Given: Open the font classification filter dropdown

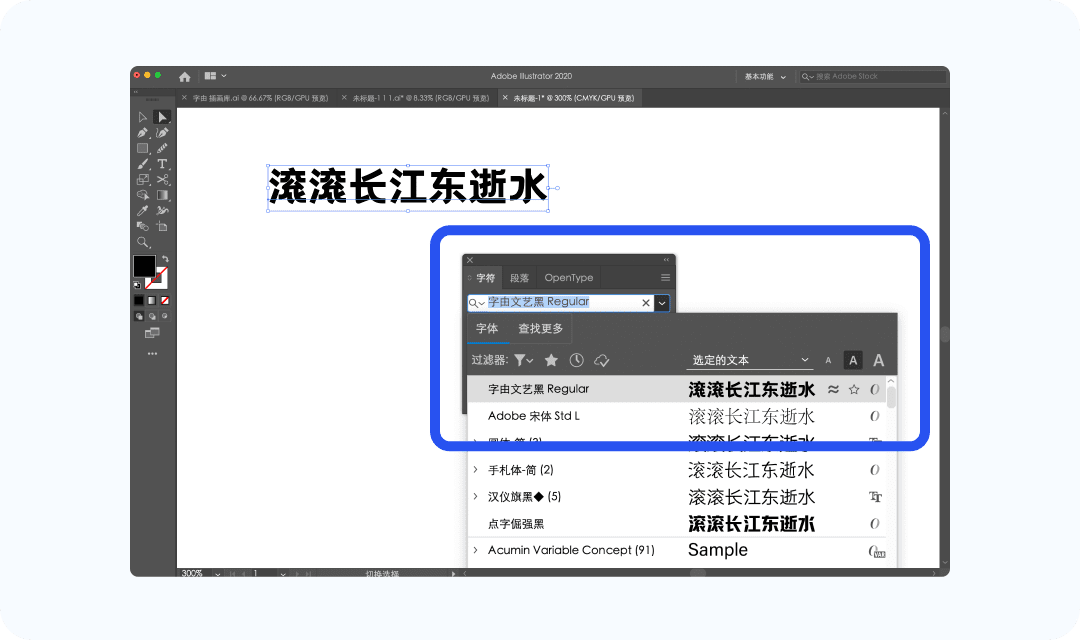Looking at the screenshot, I should pyautogui.click(x=523, y=360).
